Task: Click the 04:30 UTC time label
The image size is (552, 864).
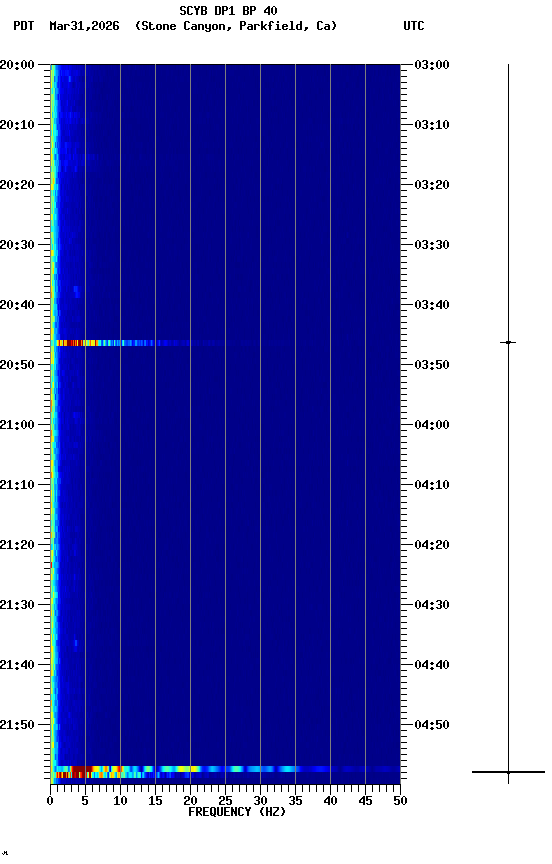Action: tap(432, 606)
